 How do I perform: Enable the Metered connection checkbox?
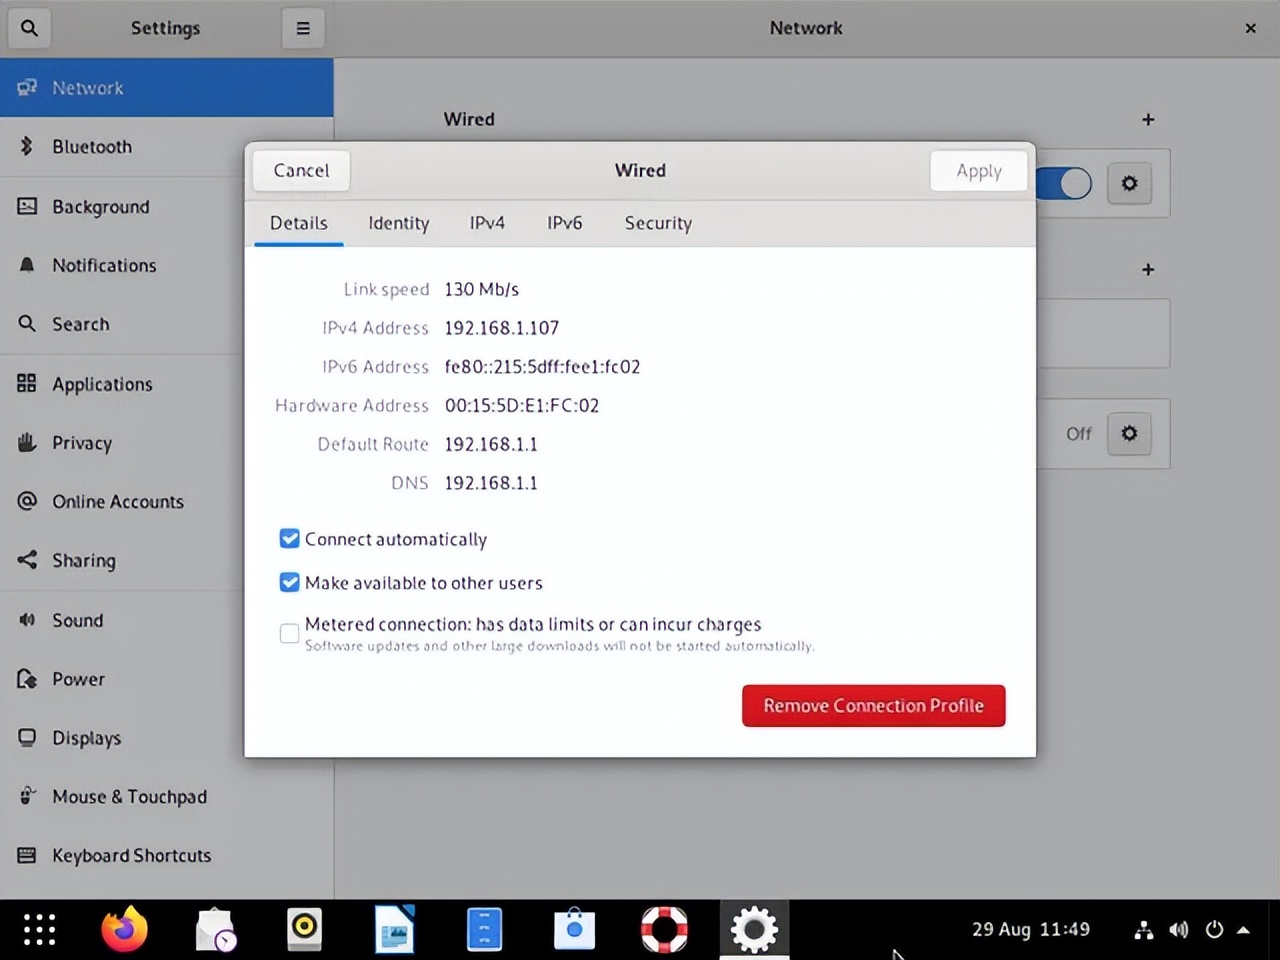tap(290, 633)
